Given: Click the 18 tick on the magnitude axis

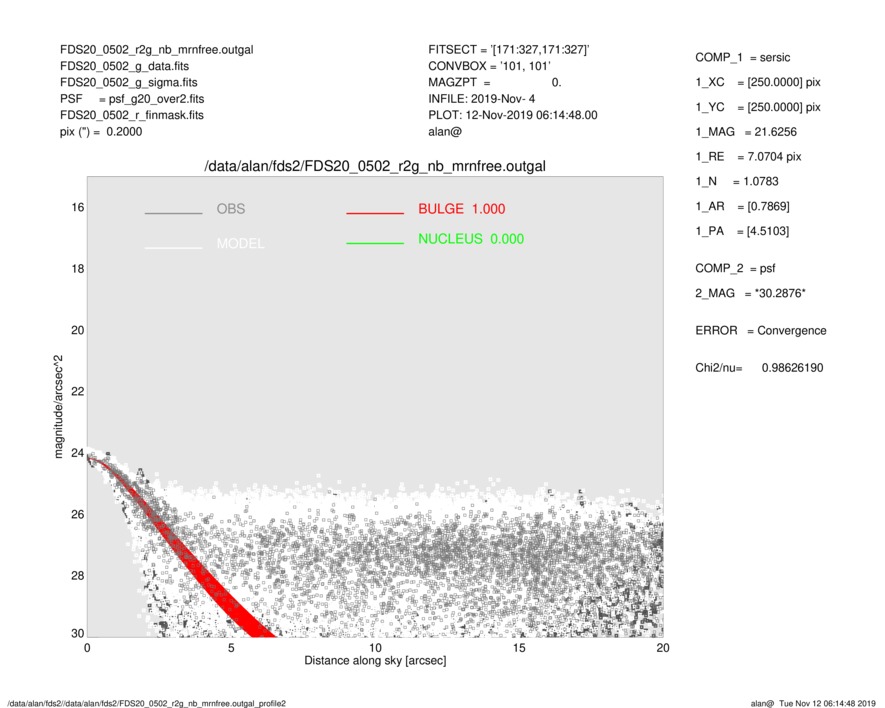Looking at the screenshot, I should coord(78,269).
